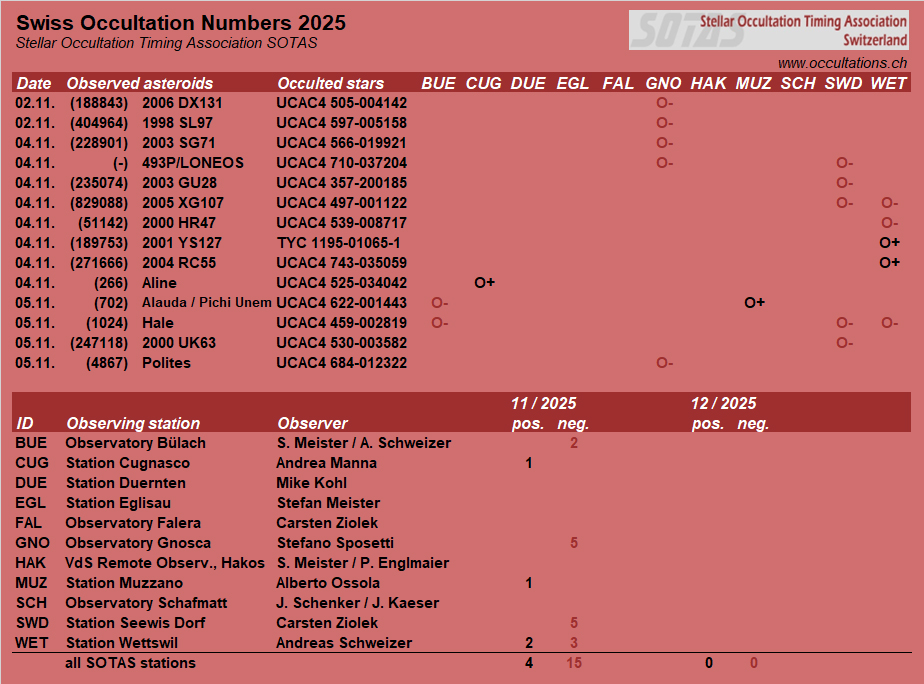Select the O- marker for 2000 UK63
Image resolution: width=924 pixels, height=684 pixels.
(844, 343)
